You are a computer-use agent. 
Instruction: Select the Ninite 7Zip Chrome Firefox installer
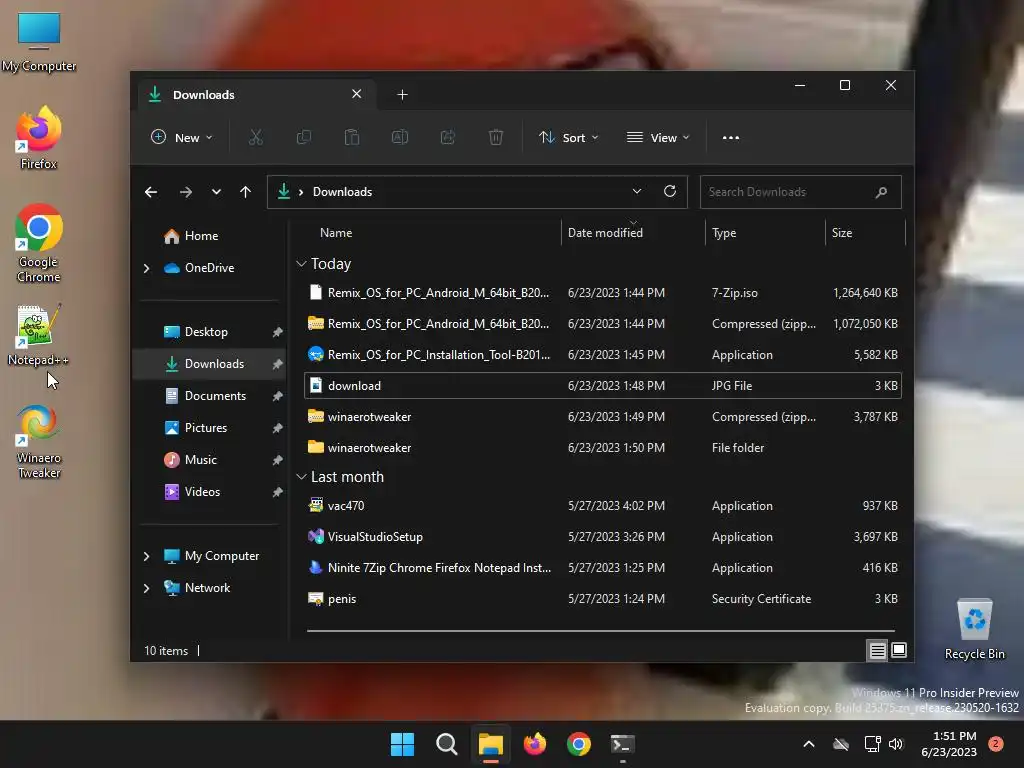click(x=602, y=568)
